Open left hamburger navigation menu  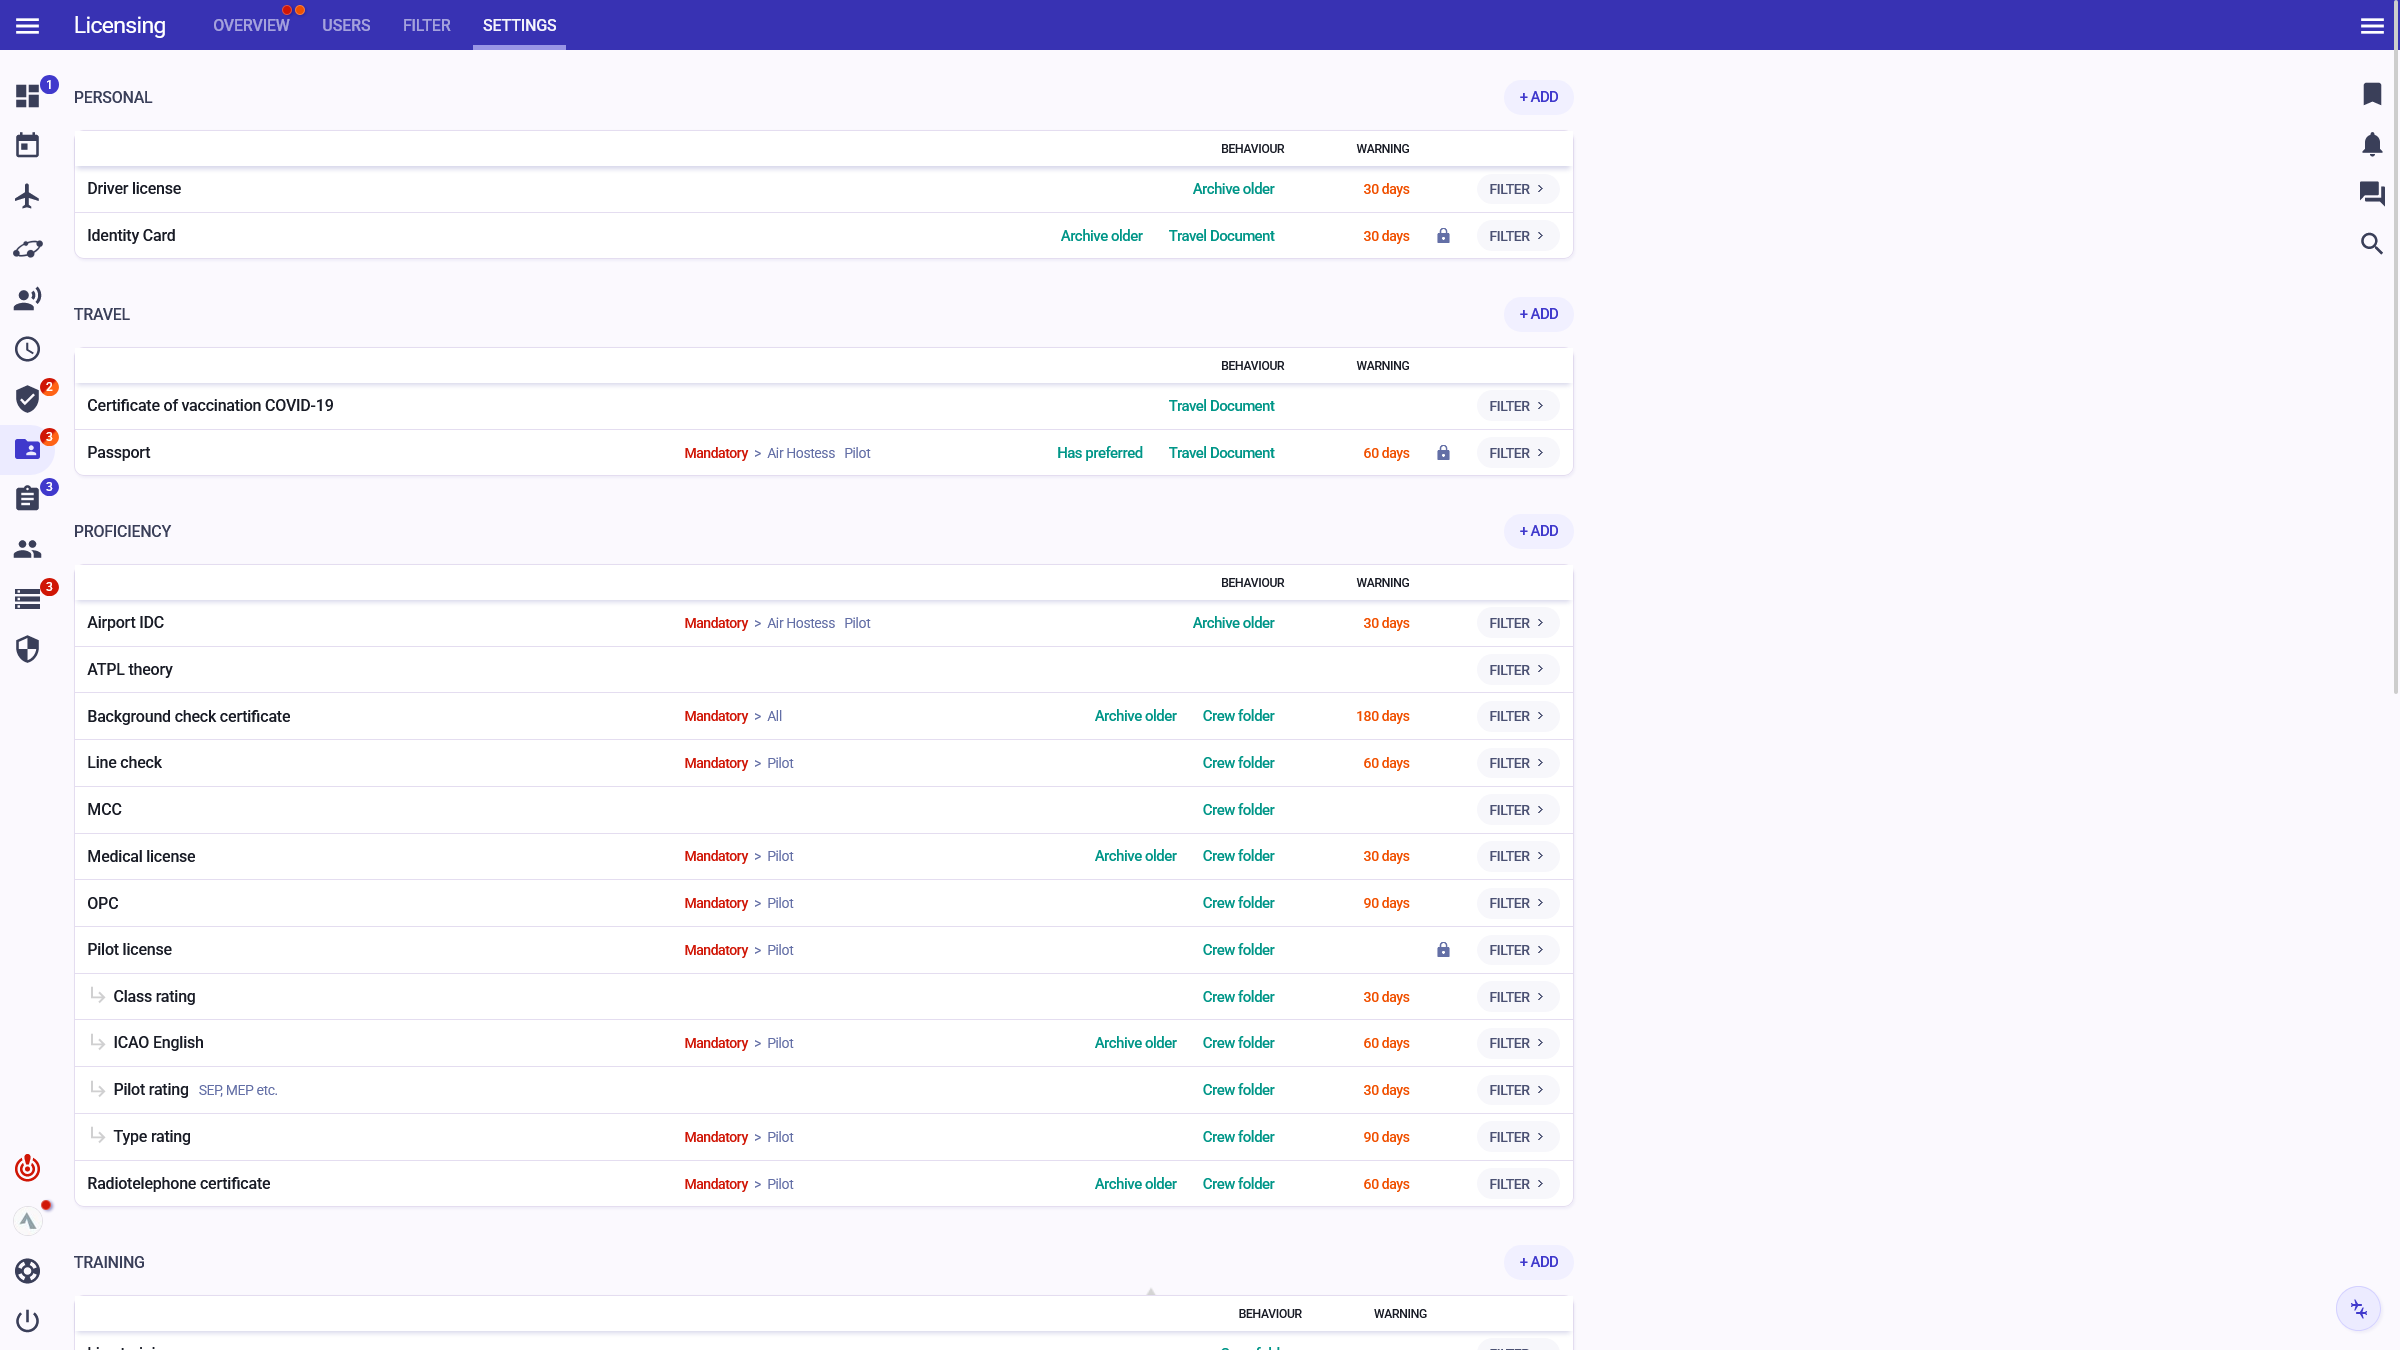(x=27, y=25)
